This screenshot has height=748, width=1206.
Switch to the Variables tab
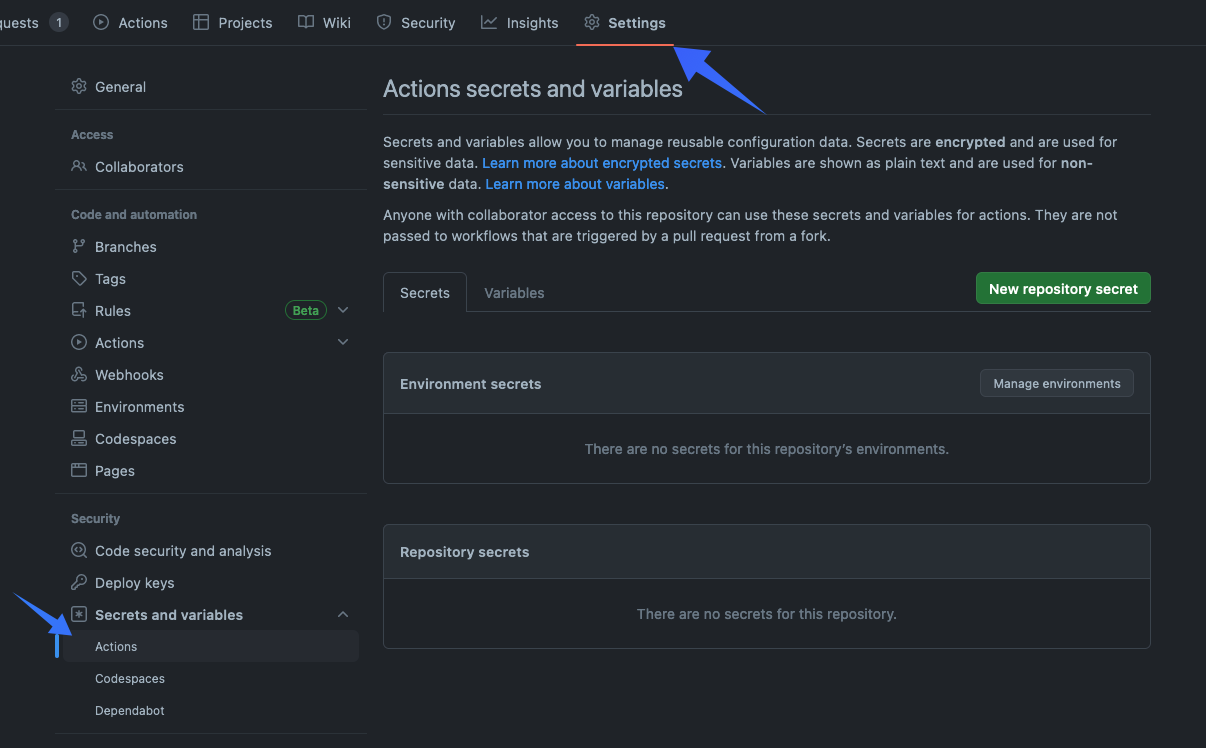(x=514, y=293)
